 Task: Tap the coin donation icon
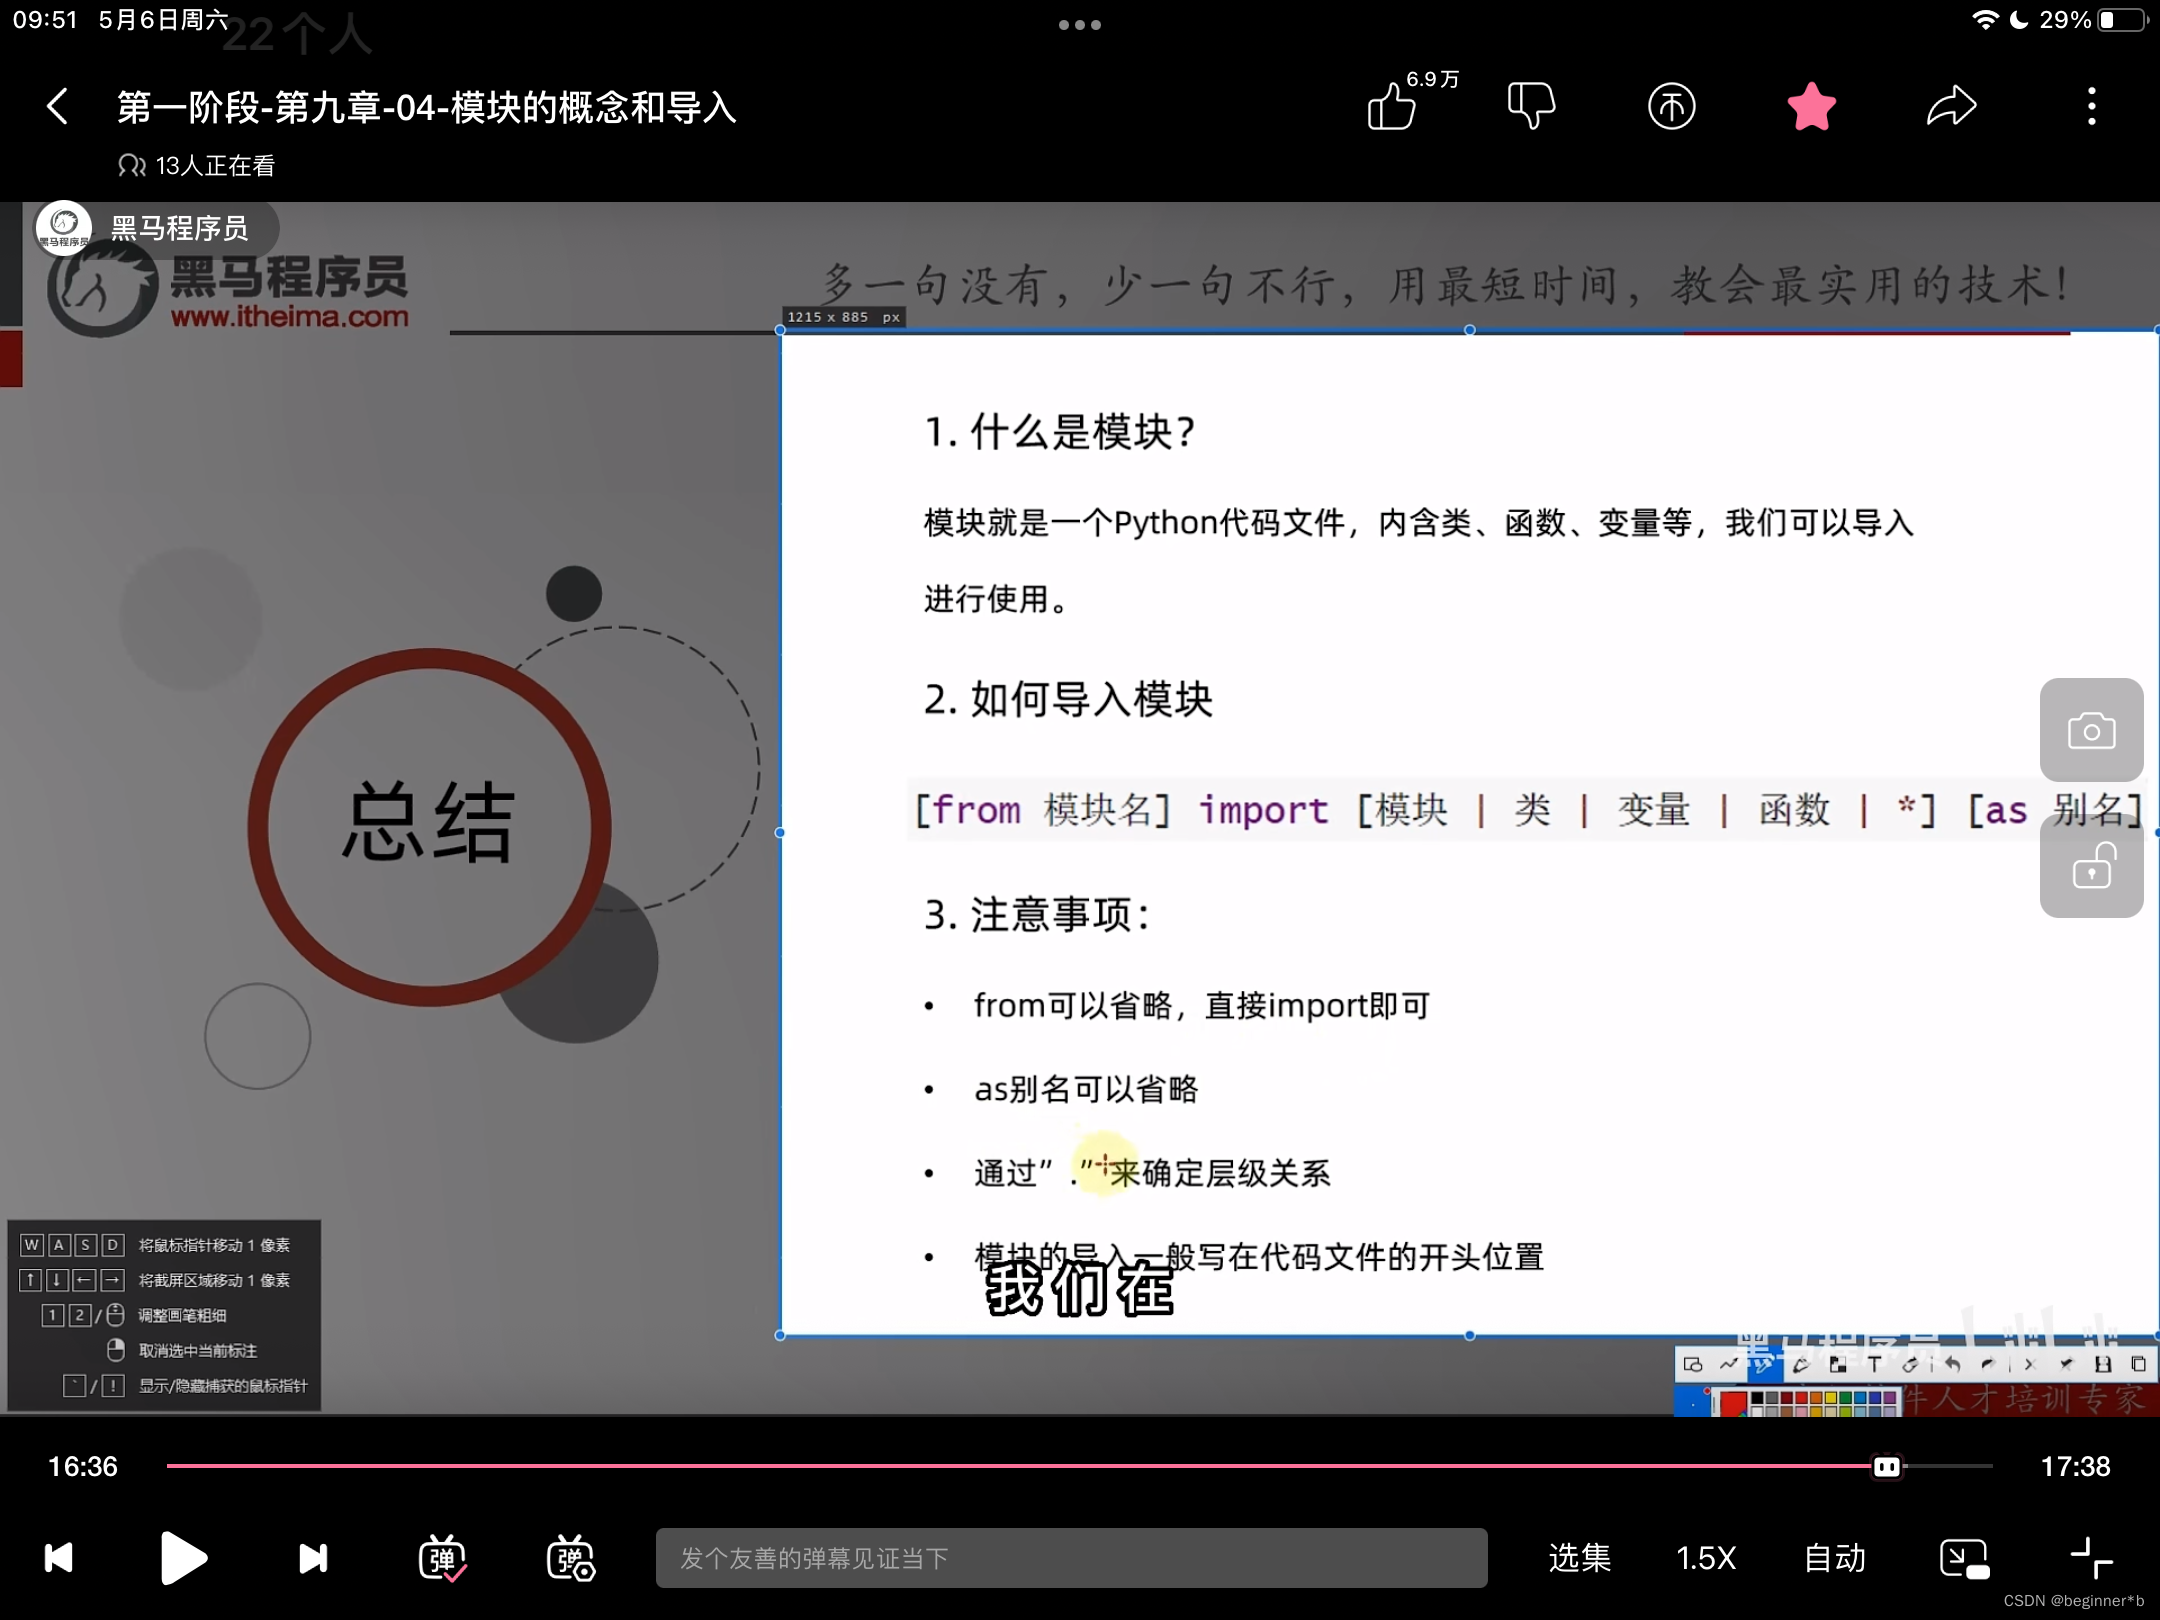[x=1671, y=106]
